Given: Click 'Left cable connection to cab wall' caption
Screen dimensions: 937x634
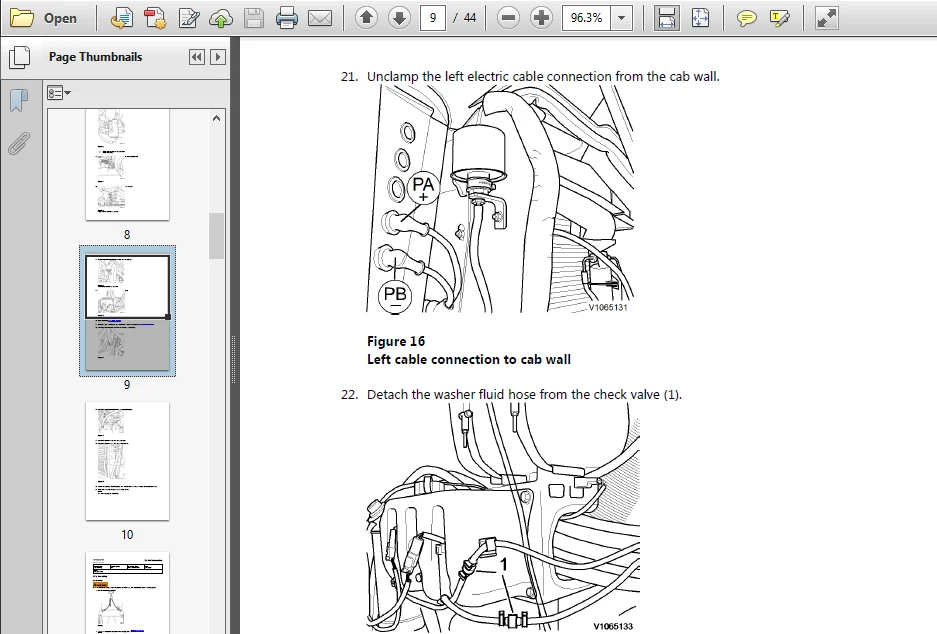Looking at the screenshot, I should click(468, 359).
